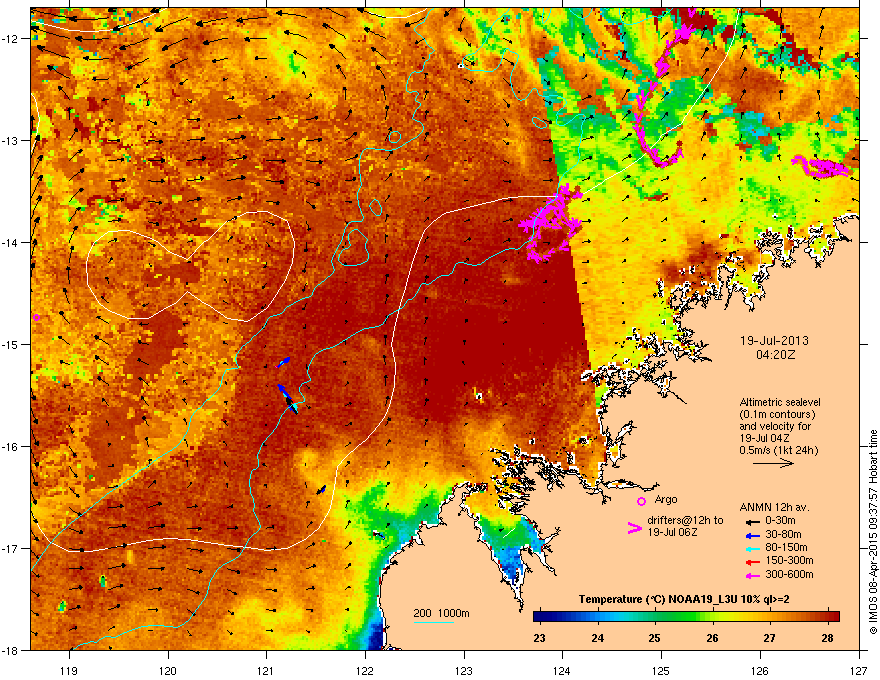Click the '0-30m' depth label
880x680 pixels.
[780, 521]
